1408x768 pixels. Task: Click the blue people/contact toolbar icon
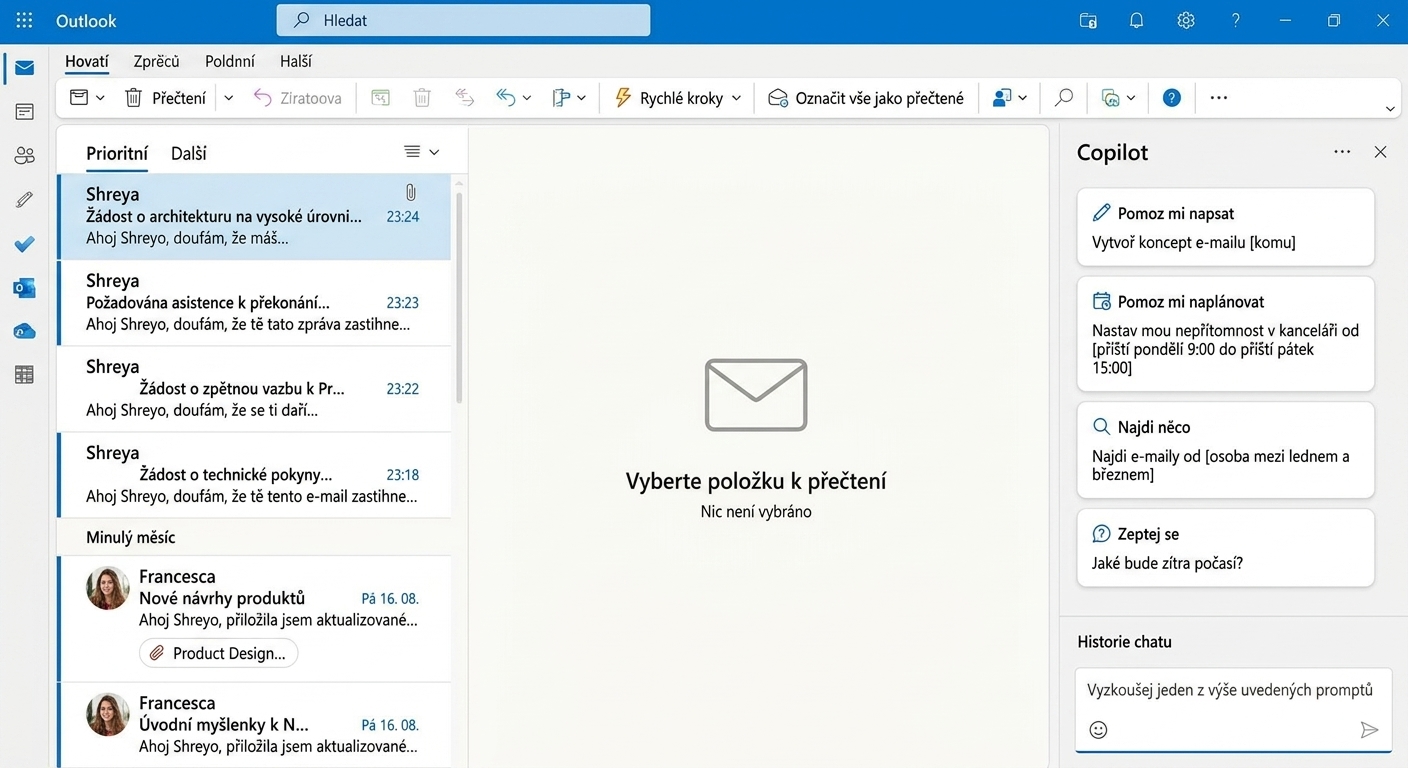tap(1002, 97)
